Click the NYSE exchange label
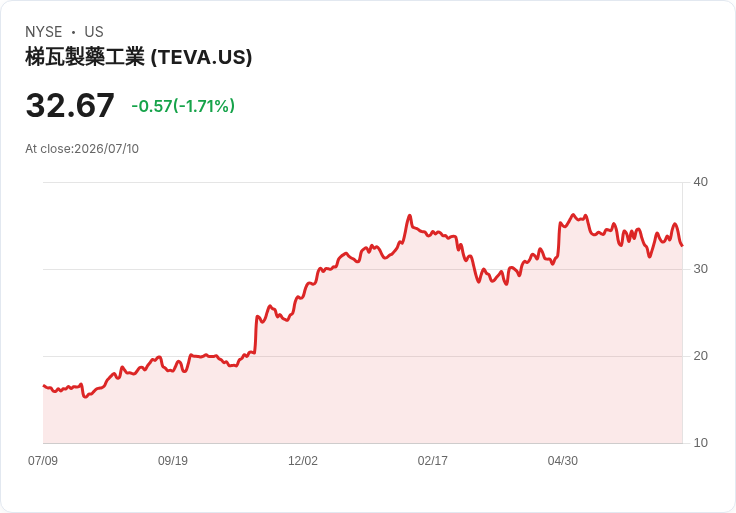Screen dimensions: 736x513 pyautogui.click(x=44, y=31)
